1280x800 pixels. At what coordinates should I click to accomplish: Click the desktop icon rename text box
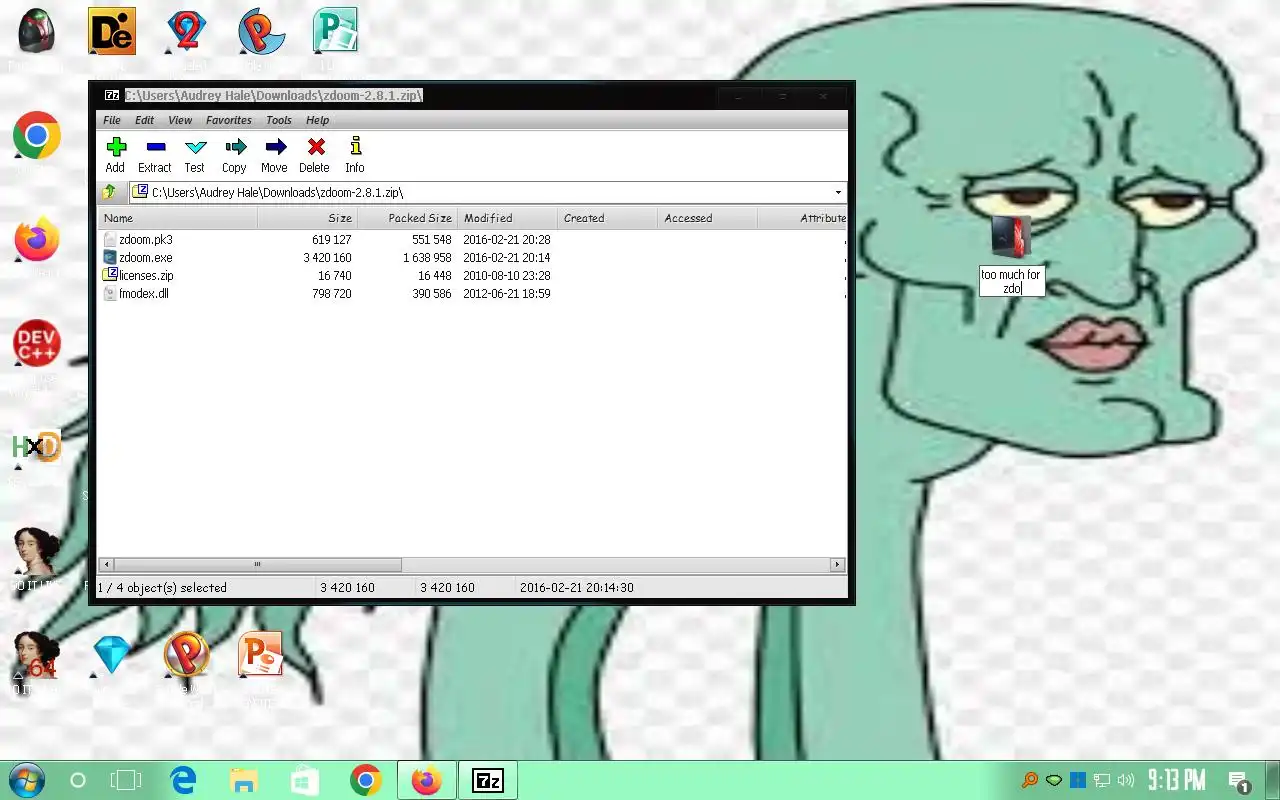[1012, 281]
